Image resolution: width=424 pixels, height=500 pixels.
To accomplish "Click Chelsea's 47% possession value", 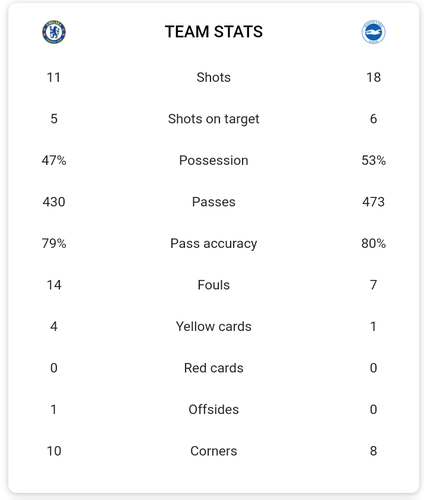I will pyautogui.click(x=54, y=160).
